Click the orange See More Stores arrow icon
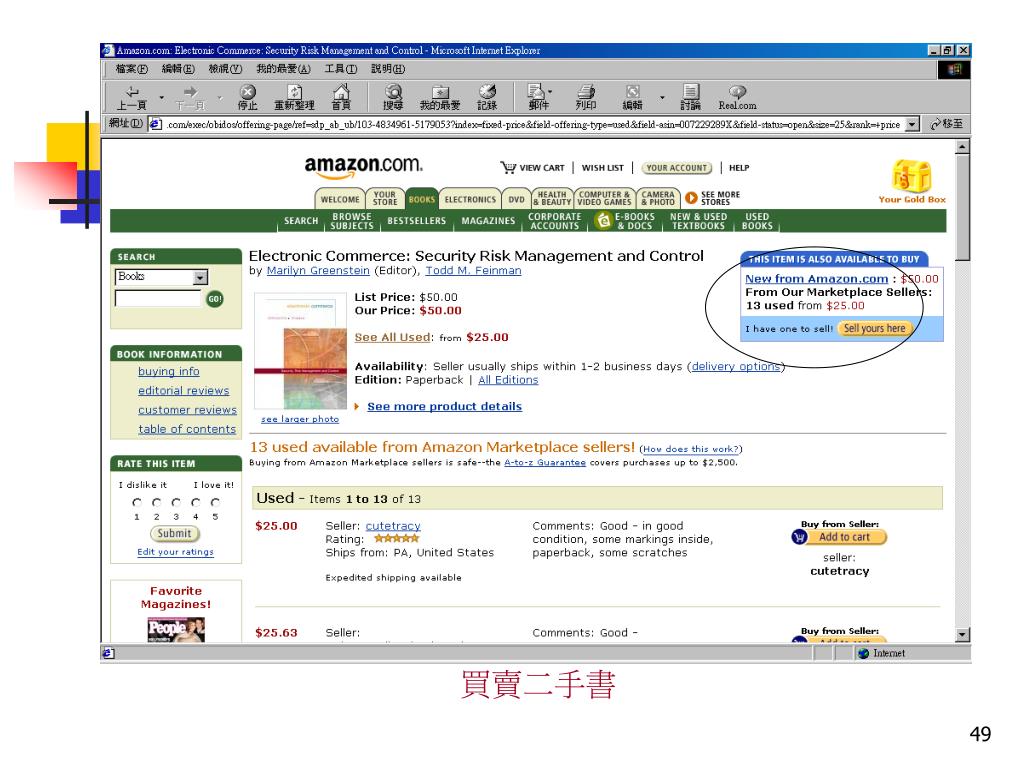 tap(691, 198)
